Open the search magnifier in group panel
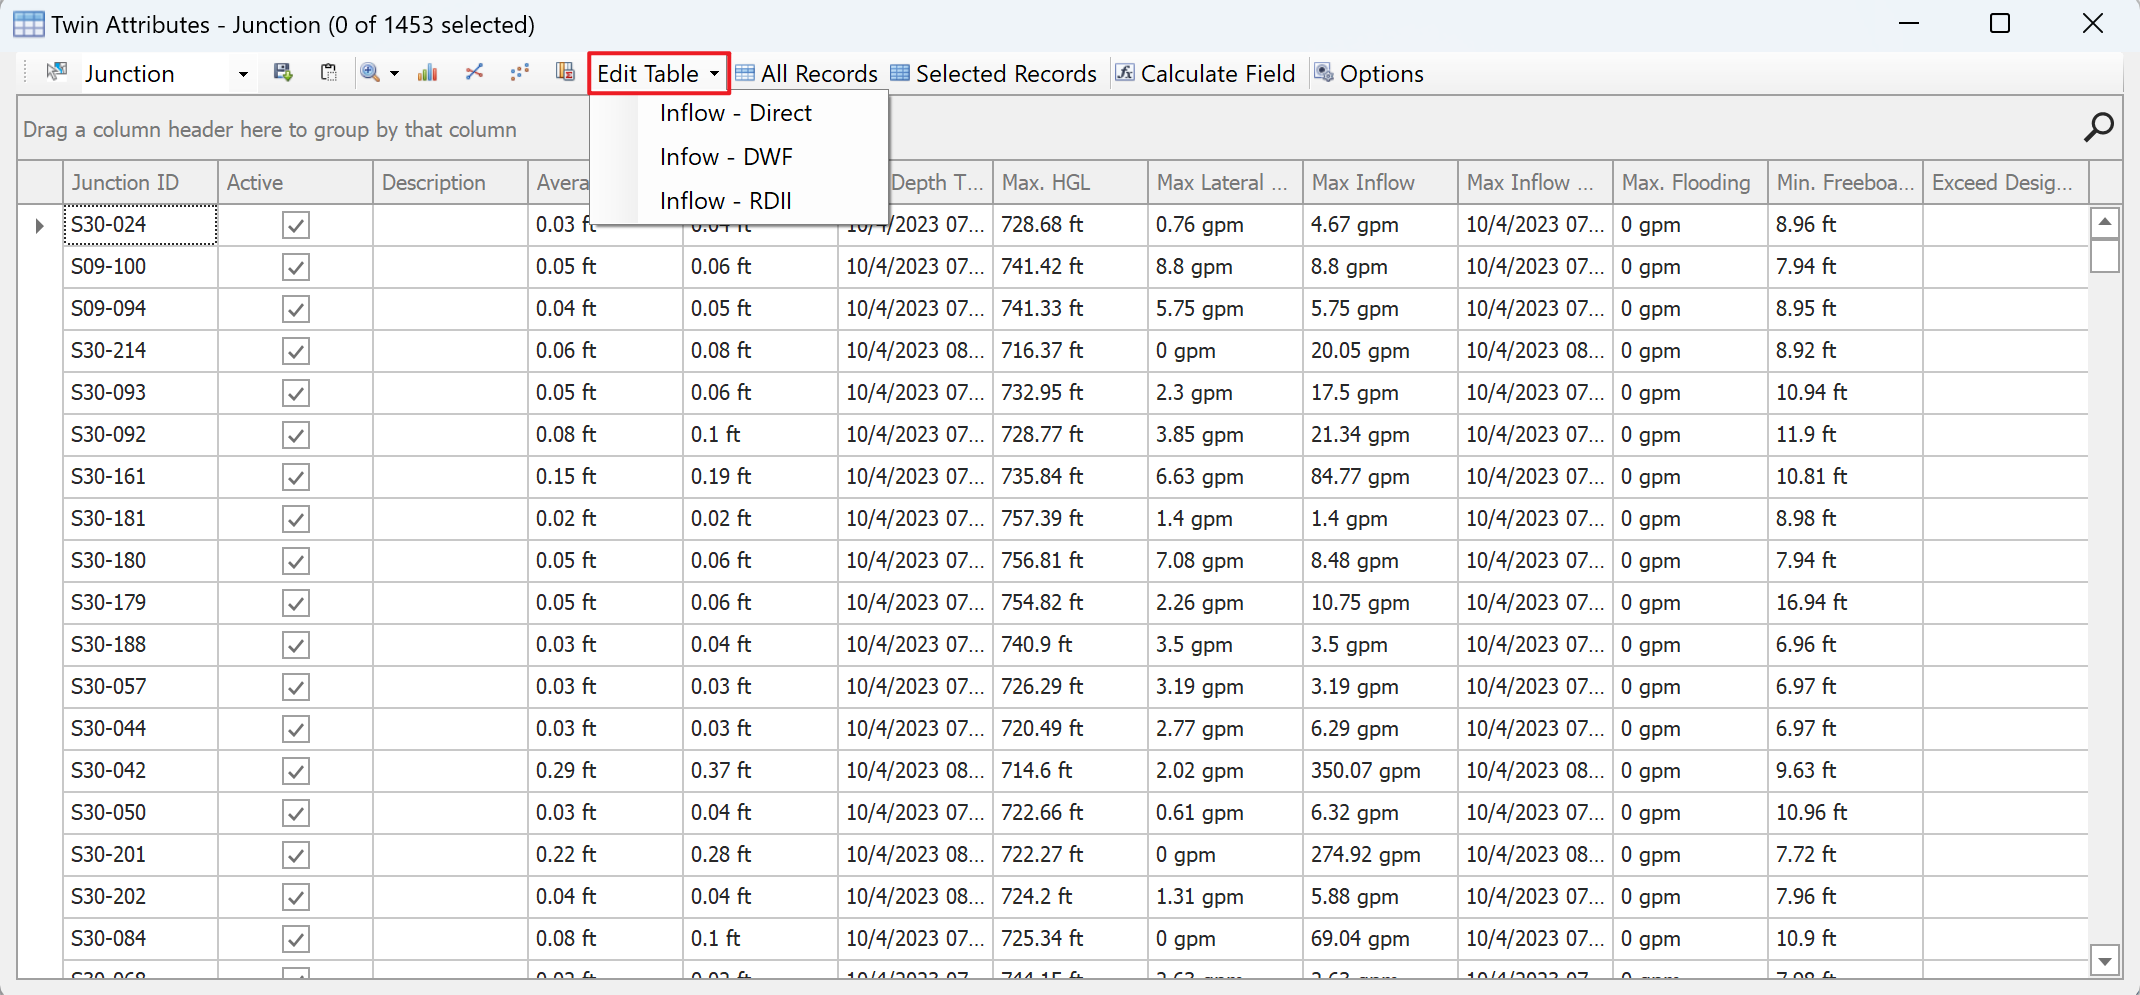Image resolution: width=2140 pixels, height=995 pixels. (x=2098, y=128)
